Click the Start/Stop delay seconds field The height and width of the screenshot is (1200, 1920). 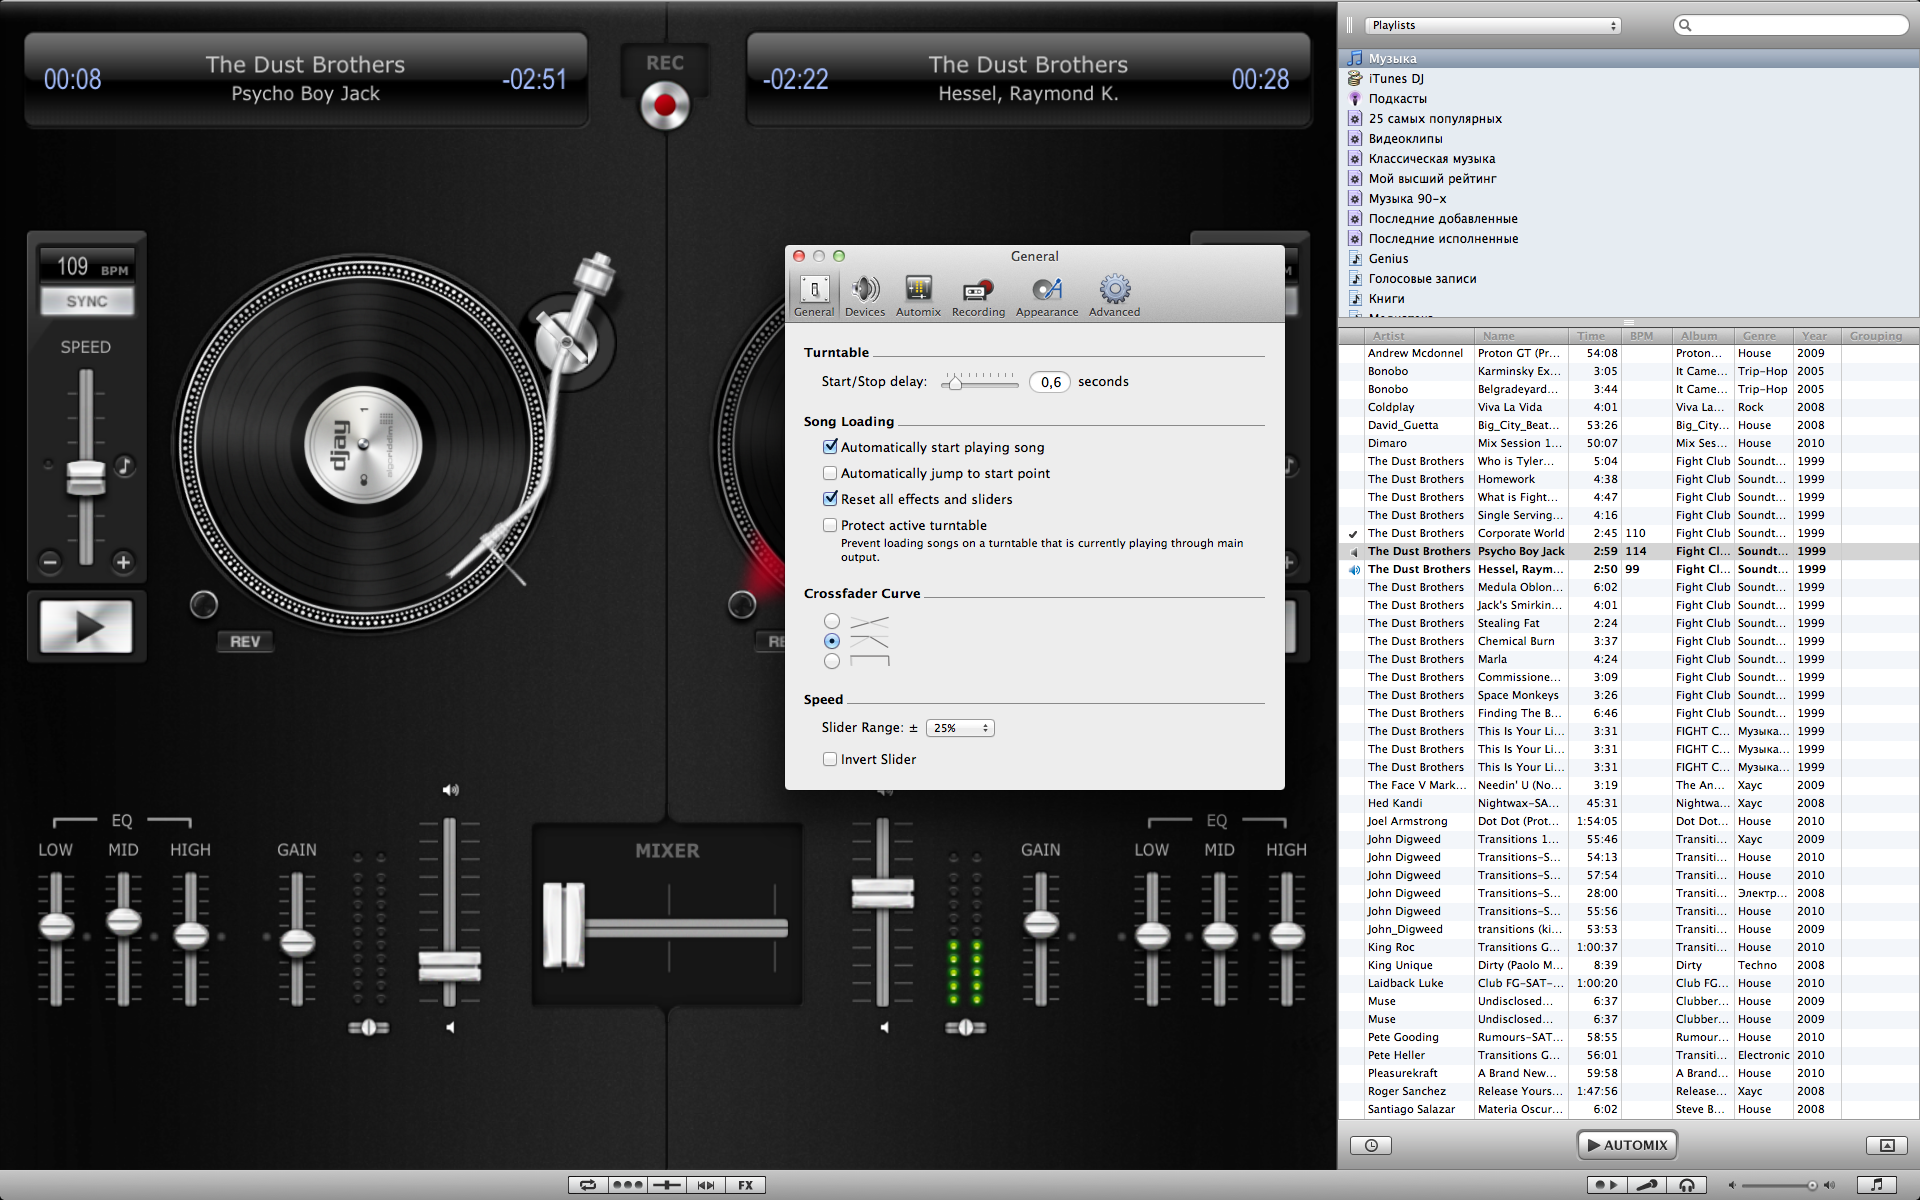(1050, 382)
